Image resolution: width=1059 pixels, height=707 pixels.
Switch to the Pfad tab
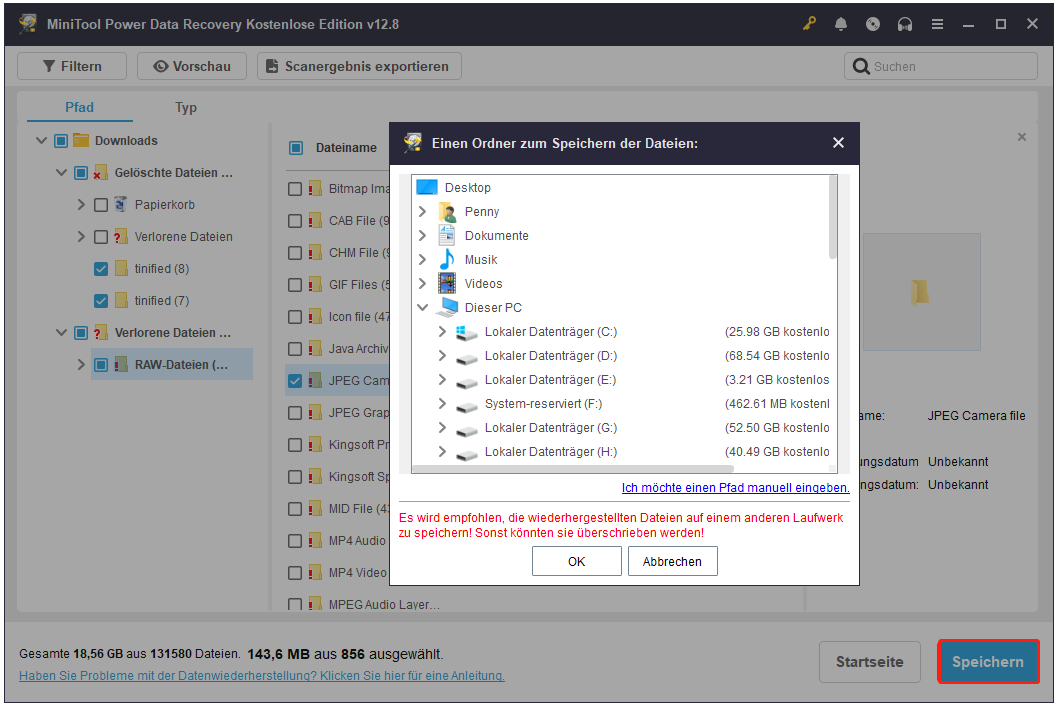click(79, 107)
